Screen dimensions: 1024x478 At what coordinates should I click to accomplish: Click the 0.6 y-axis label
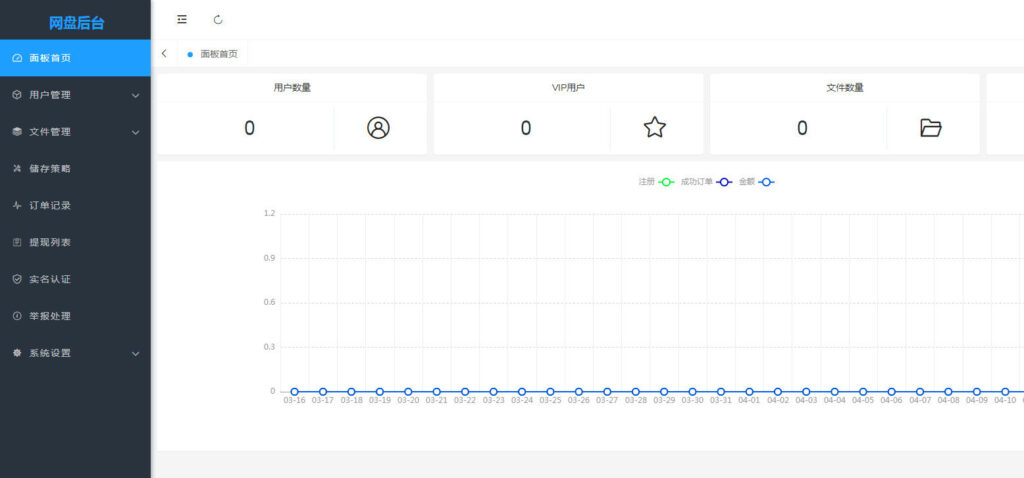coord(269,302)
